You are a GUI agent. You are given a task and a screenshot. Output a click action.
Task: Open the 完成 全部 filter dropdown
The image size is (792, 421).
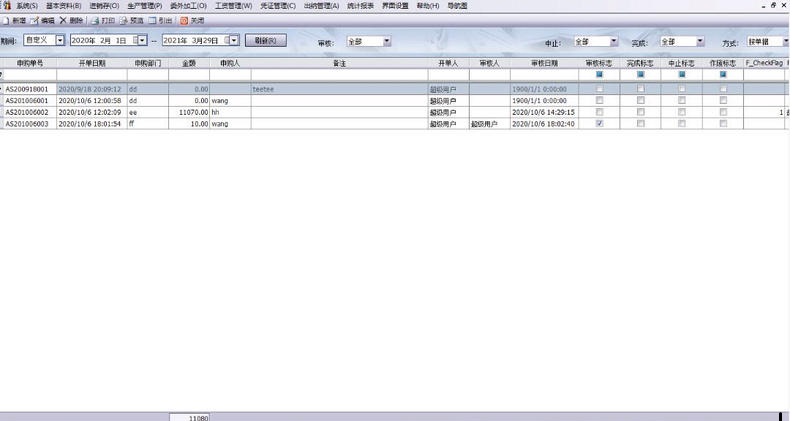coord(700,41)
